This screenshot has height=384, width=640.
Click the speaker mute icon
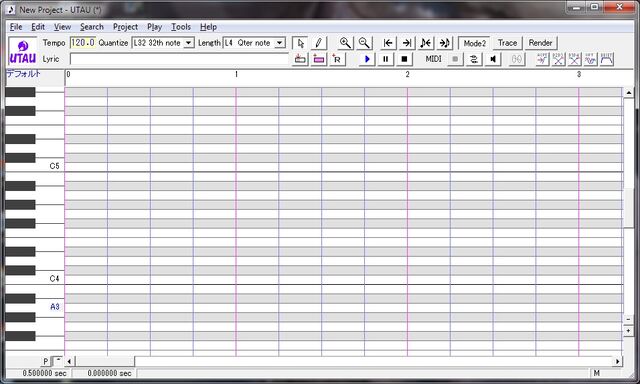pyautogui.click(x=493, y=59)
